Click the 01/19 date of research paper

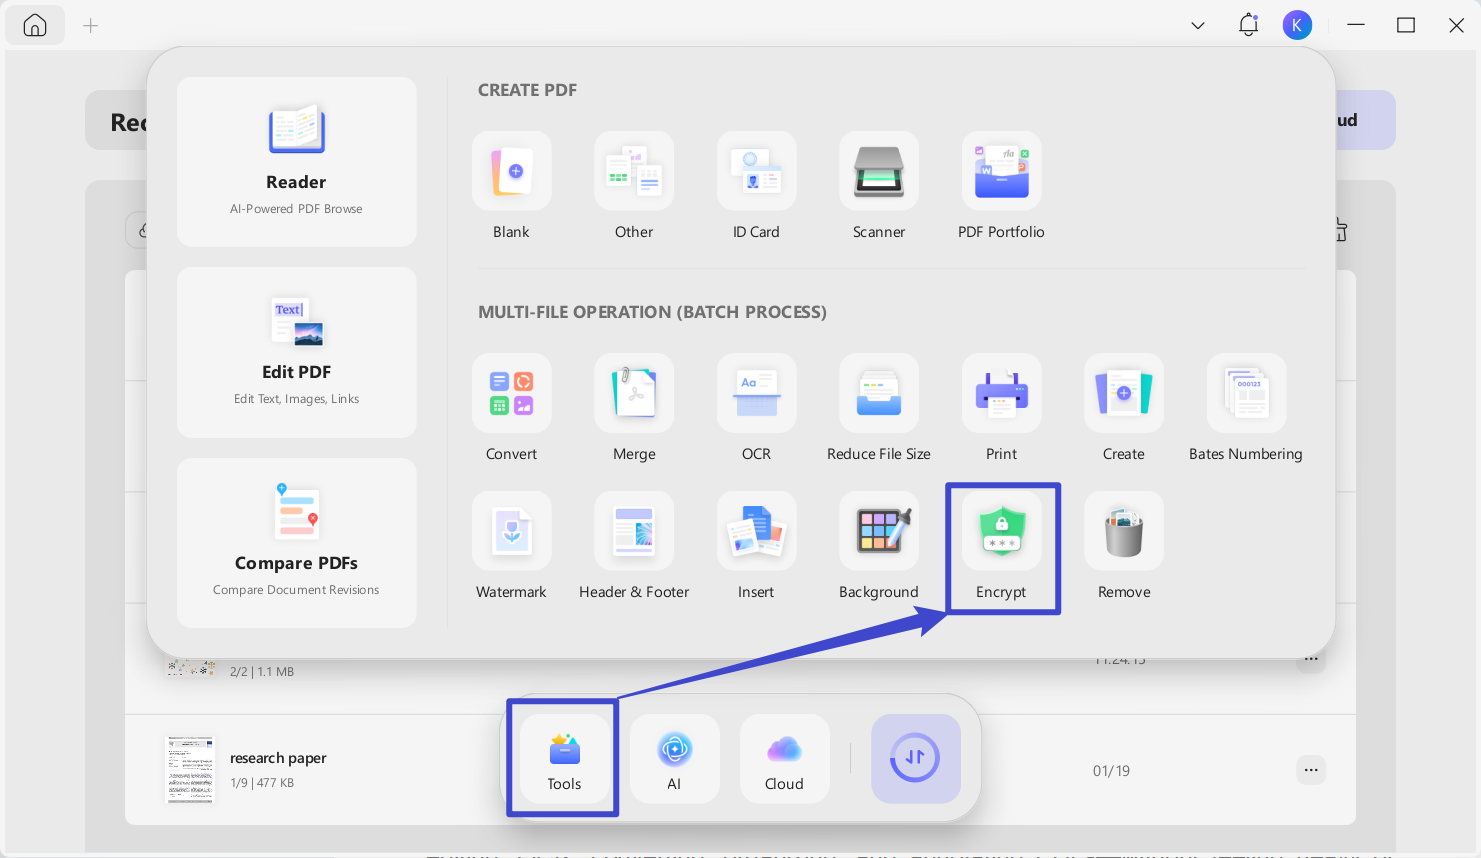click(x=1111, y=771)
